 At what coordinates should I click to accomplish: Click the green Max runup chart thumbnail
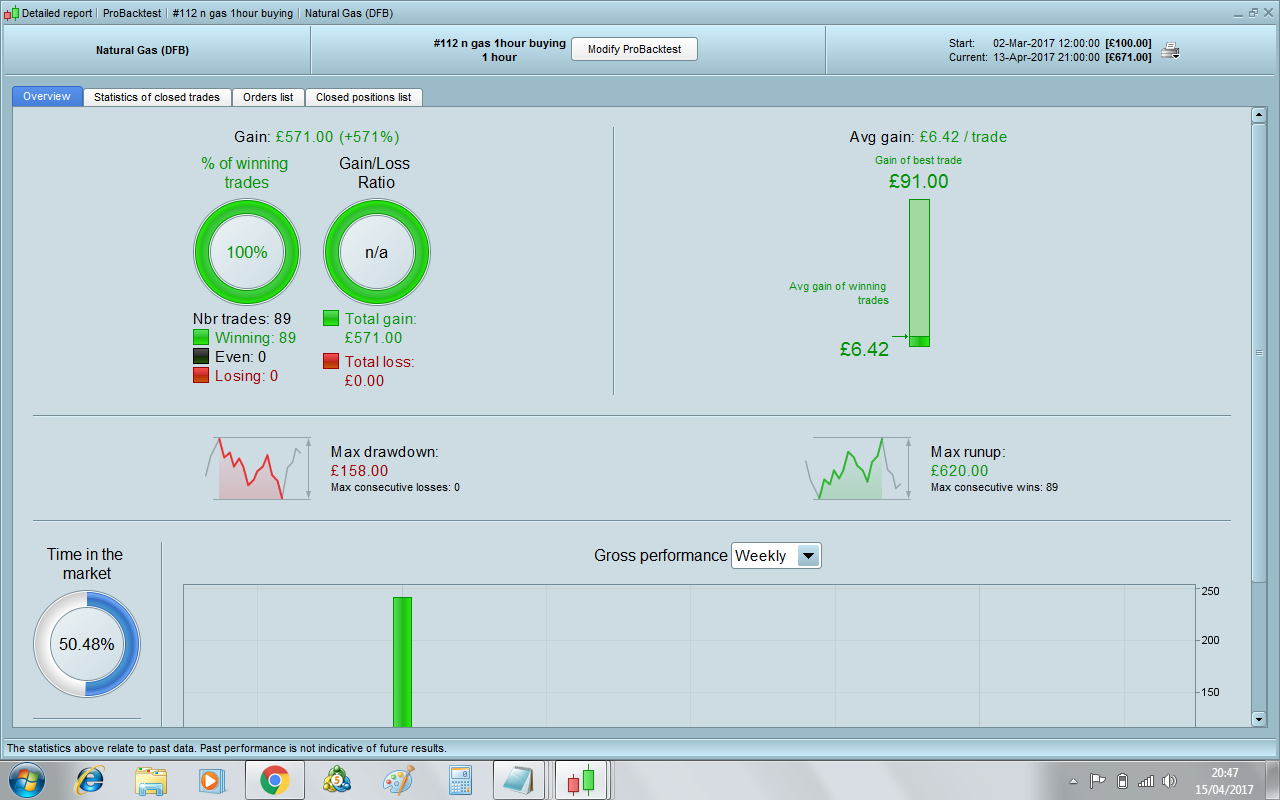pos(860,468)
